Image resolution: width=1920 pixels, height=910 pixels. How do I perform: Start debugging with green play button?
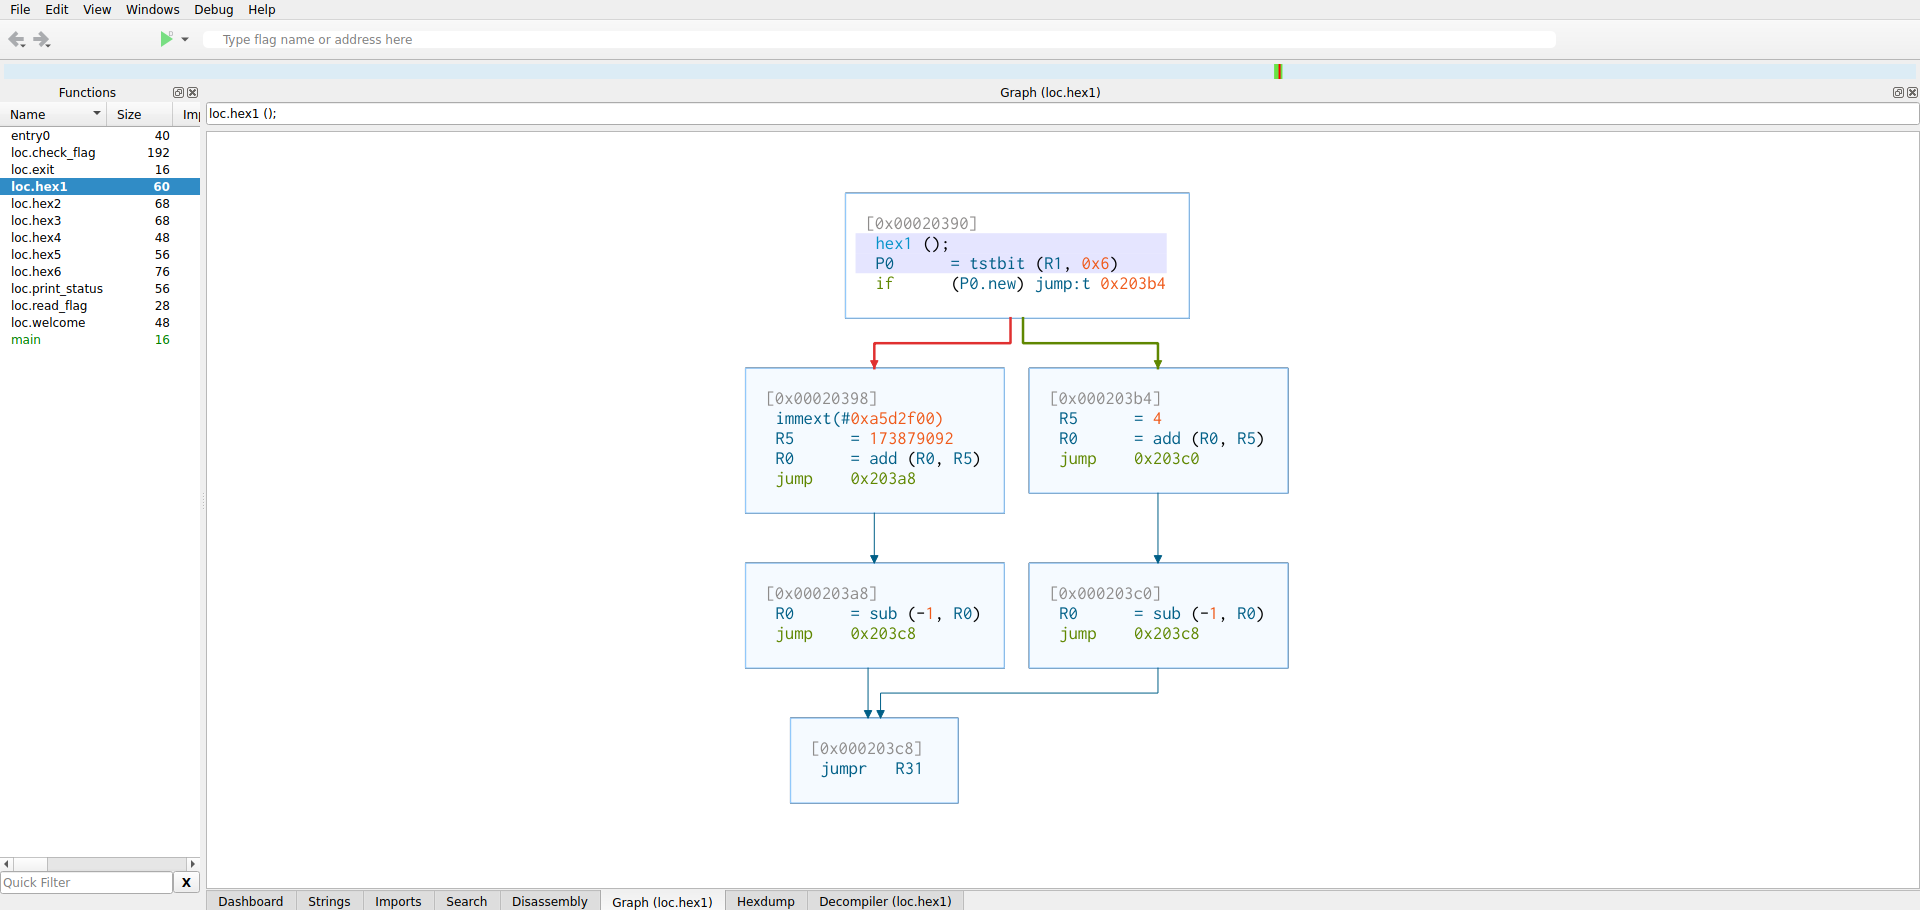166,39
